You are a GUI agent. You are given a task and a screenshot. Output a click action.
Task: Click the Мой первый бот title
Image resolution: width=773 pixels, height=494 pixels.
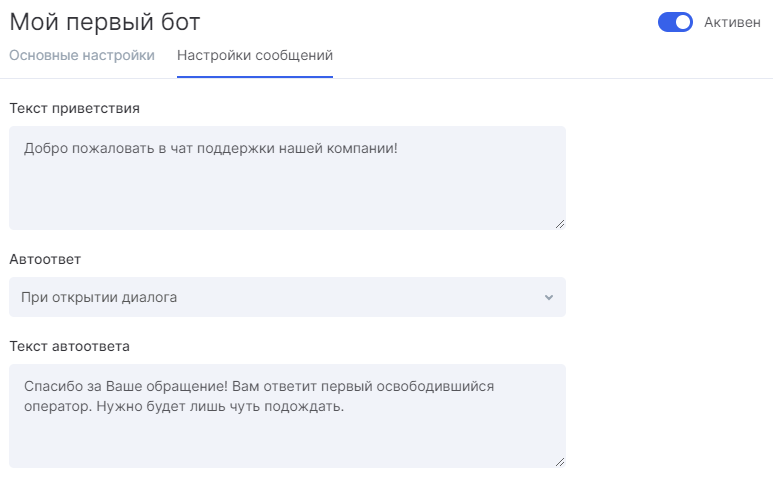[x=105, y=22]
